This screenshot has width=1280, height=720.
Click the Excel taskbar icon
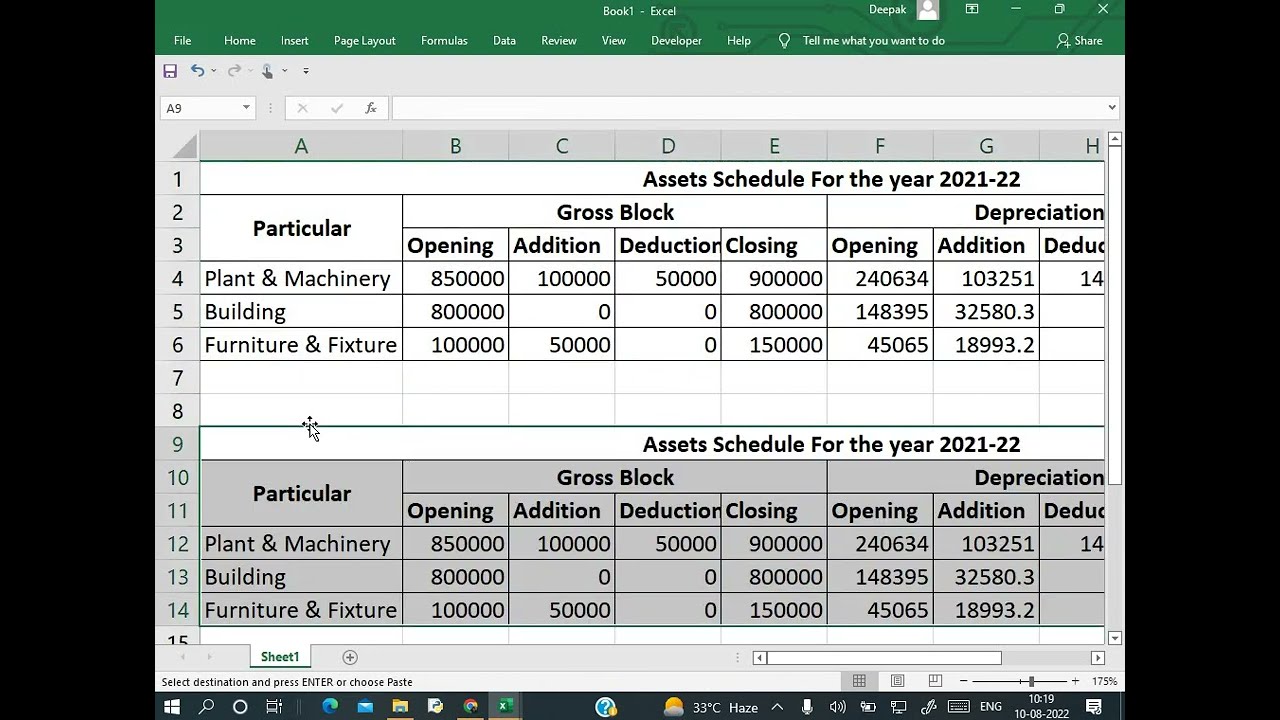tap(506, 706)
